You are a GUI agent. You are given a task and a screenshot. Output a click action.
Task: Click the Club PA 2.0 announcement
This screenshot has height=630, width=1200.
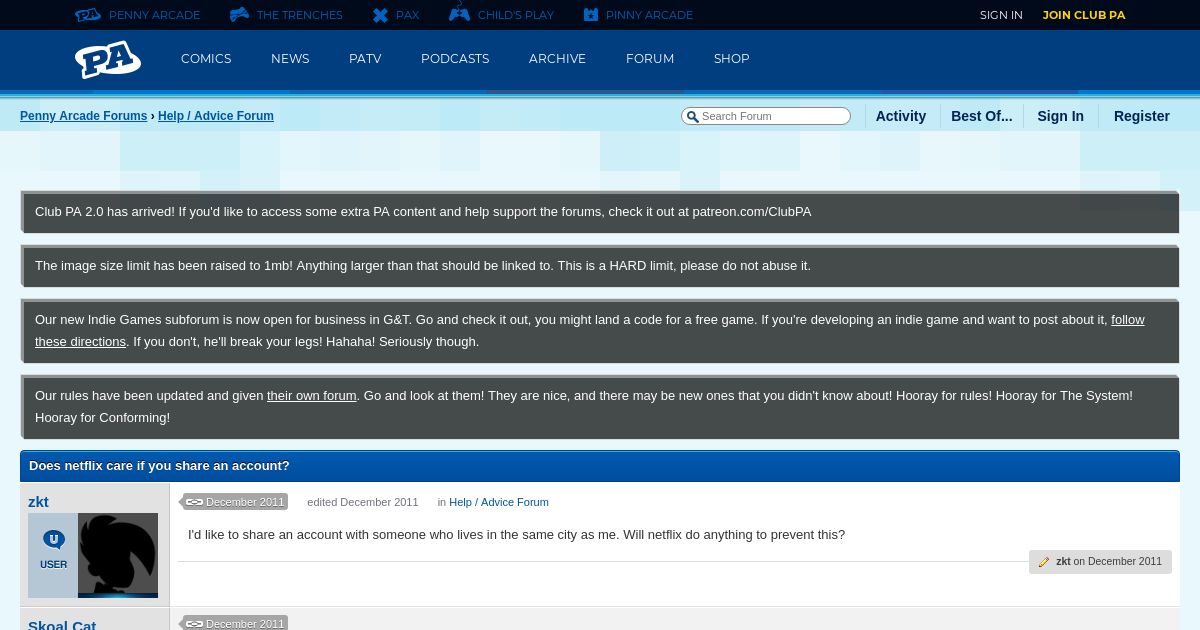click(600, 212)
